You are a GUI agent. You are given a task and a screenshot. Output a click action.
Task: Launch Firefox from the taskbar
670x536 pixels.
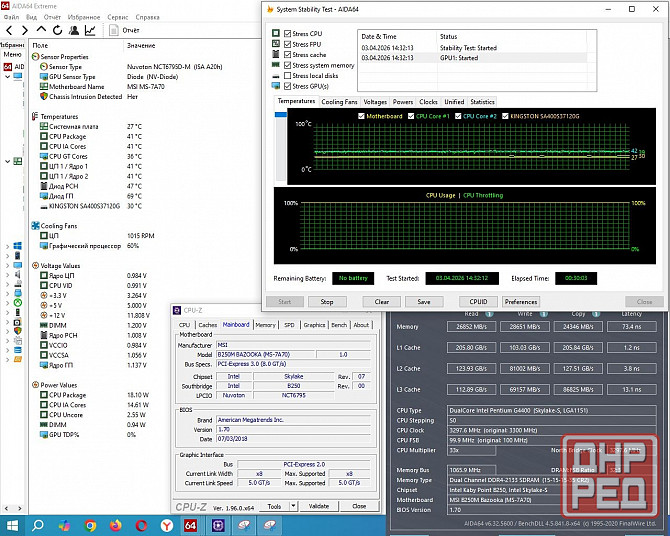pos(115,525)
